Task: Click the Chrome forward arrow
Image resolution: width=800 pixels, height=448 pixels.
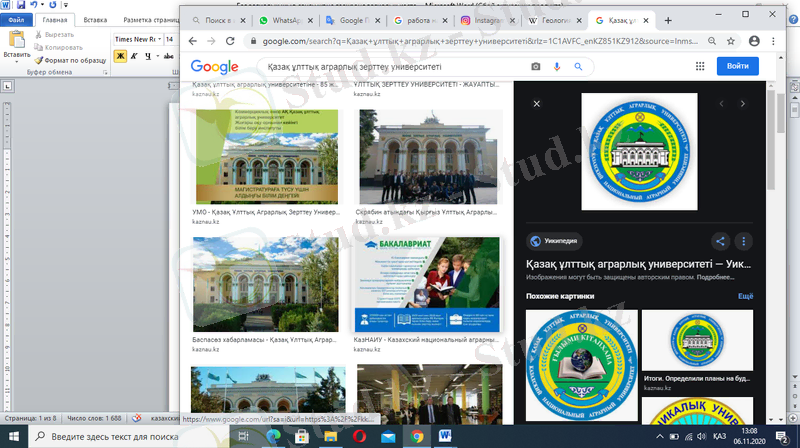Action: (211, 41)
